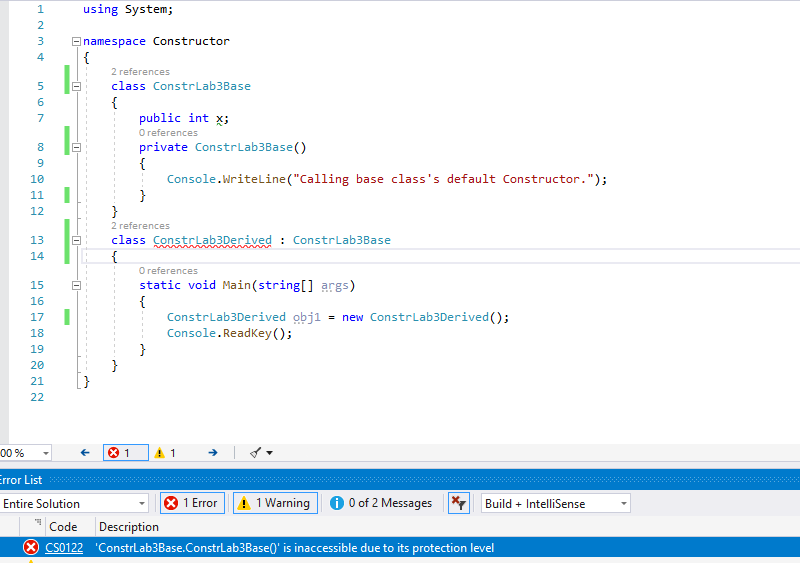Screen dimensions: 800x563
Task: Open the Build + IntelliSense dropdown
Action: [556, 504]
